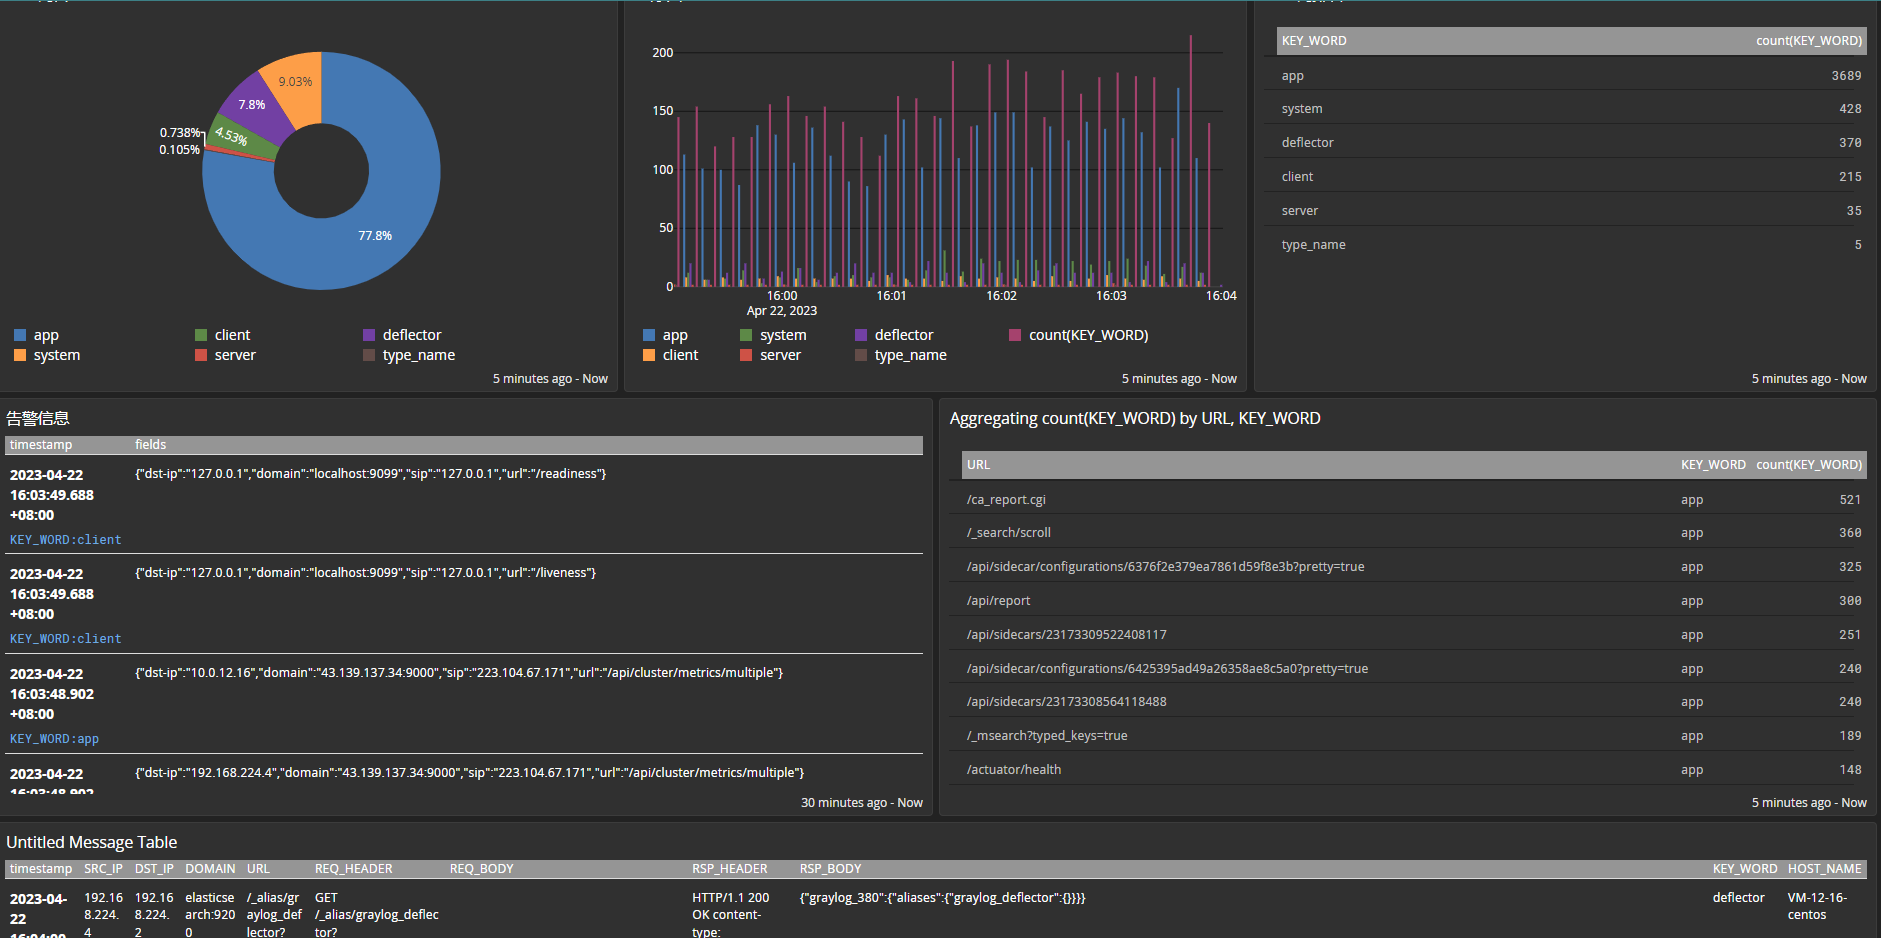Image resolution: width=1881 pixels, height=938 pixels.
Task: Click the RSP_BODY column header
Action: [x=830, y=869]
